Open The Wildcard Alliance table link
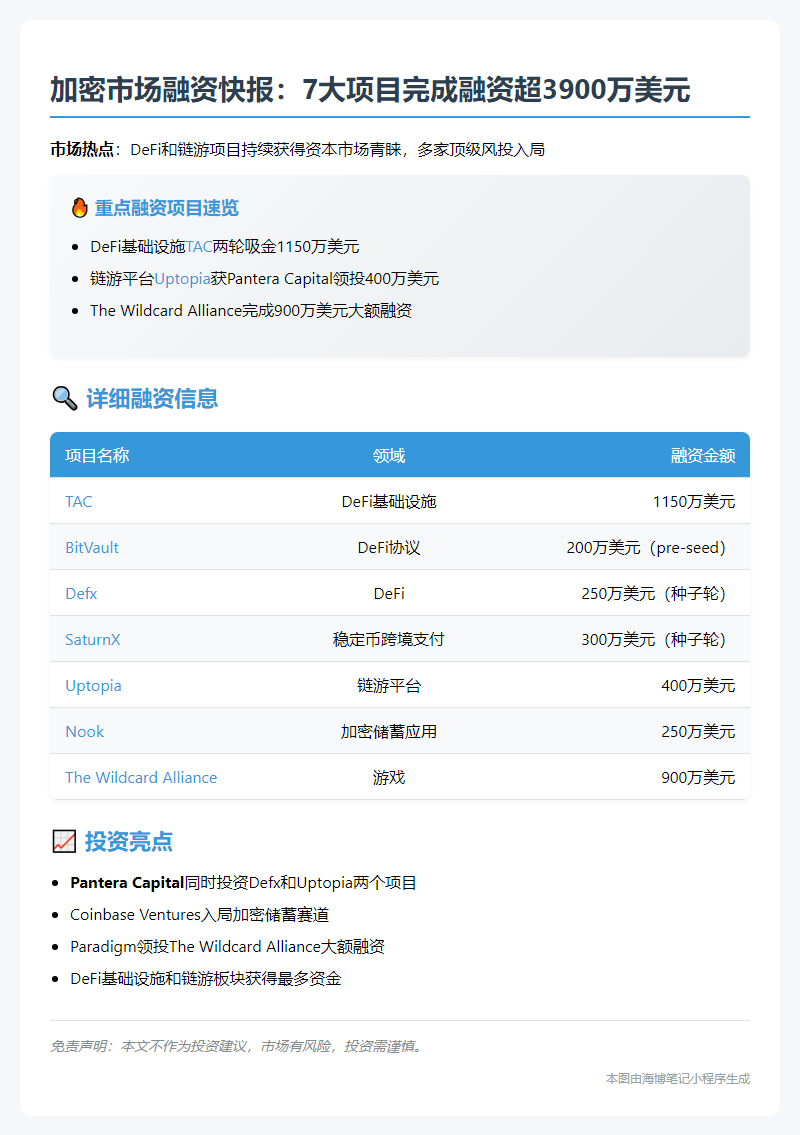Screen dimensions: 800x1135 140,777
